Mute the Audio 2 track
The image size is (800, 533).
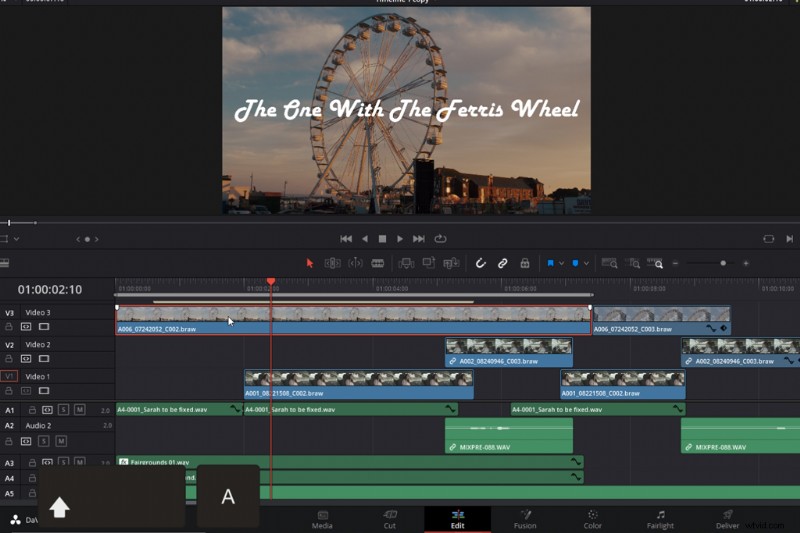(x=61, y=441)
